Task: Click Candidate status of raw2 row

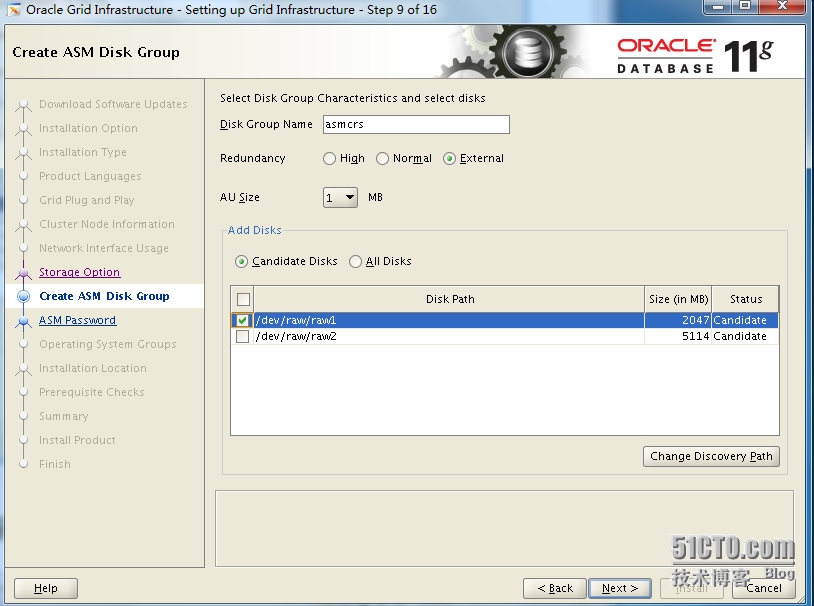Action: click(x=745, y=336)
